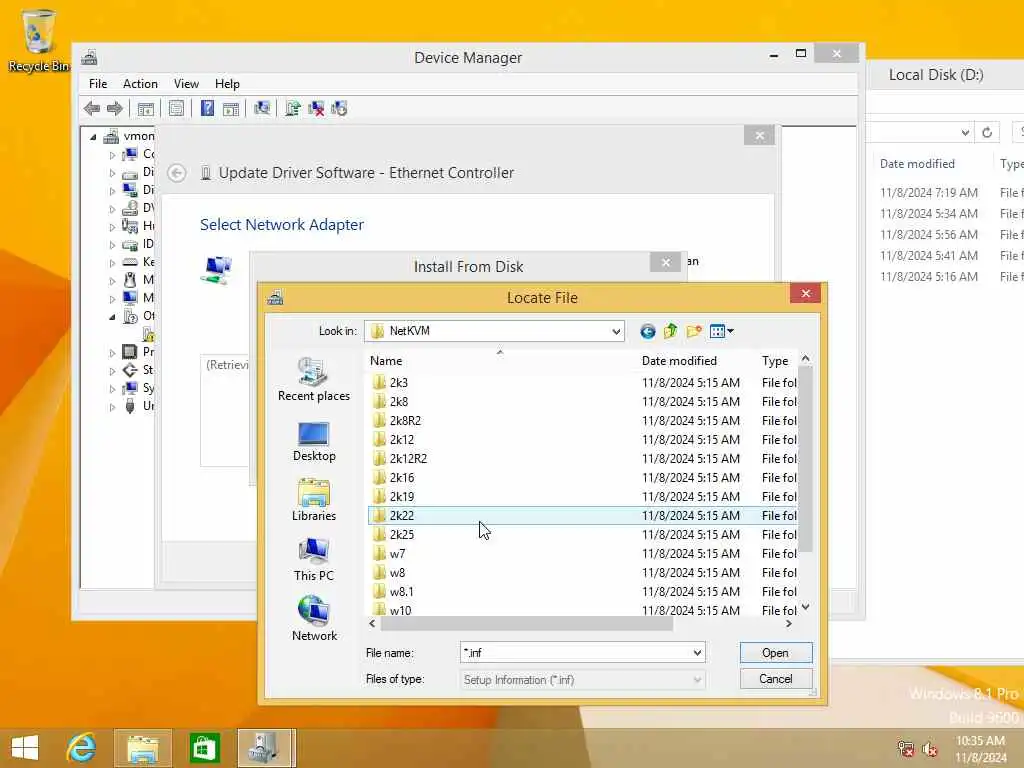Open Recycle Bin on the desktop
Screen dimensions: 1024x768
(x=39, y=40)
